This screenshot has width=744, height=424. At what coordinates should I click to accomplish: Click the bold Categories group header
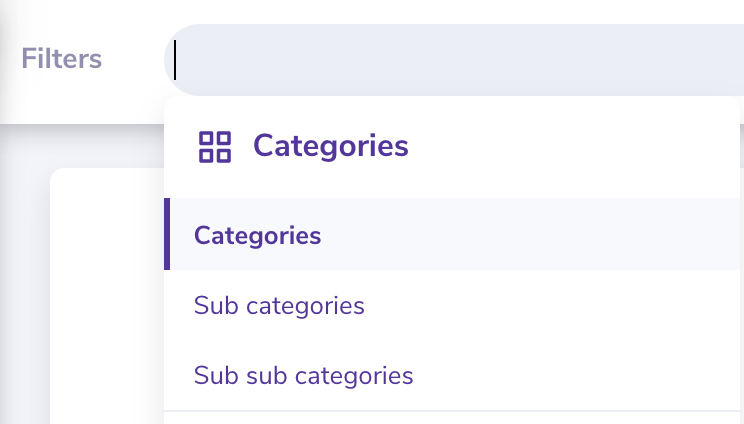tap(331, 146)
